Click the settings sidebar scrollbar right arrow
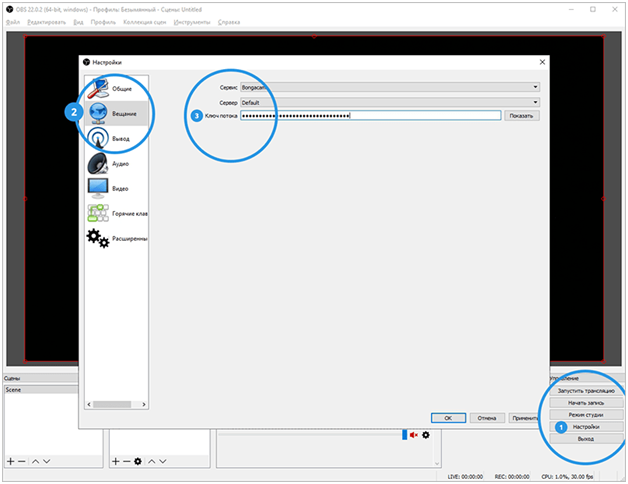The width and height of the screenshot is (628, 484). point(144,404)
